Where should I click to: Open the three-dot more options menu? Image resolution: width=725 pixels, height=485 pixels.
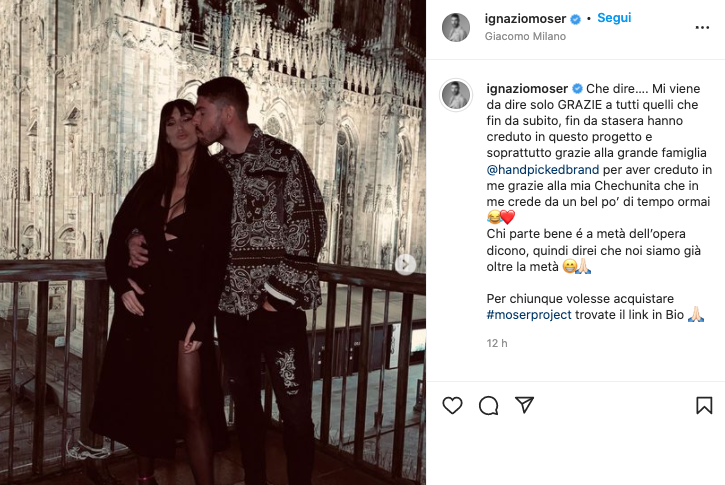pos(702,28)
